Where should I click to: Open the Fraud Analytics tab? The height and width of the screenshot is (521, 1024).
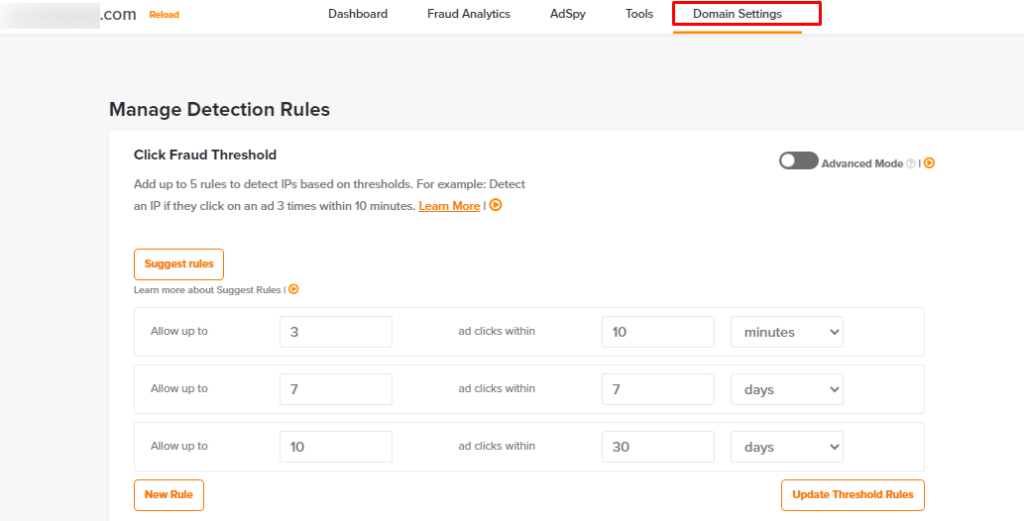[468, 14]
